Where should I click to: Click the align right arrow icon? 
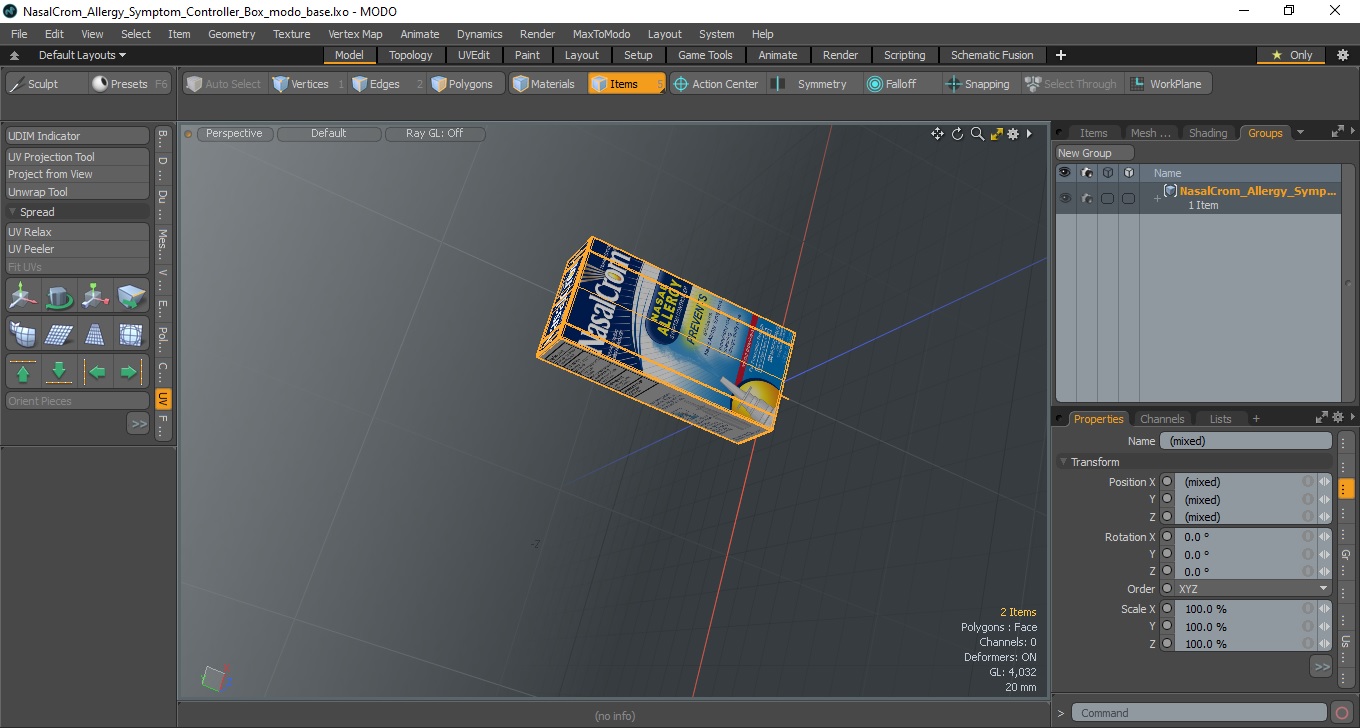132,372
